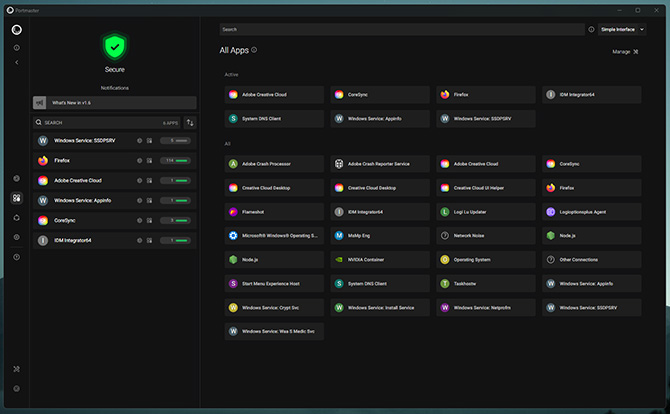The width and height of the screenshot is (670, 414).
Task: Click the info icon below the Portmaster logo
Action: 17,48
